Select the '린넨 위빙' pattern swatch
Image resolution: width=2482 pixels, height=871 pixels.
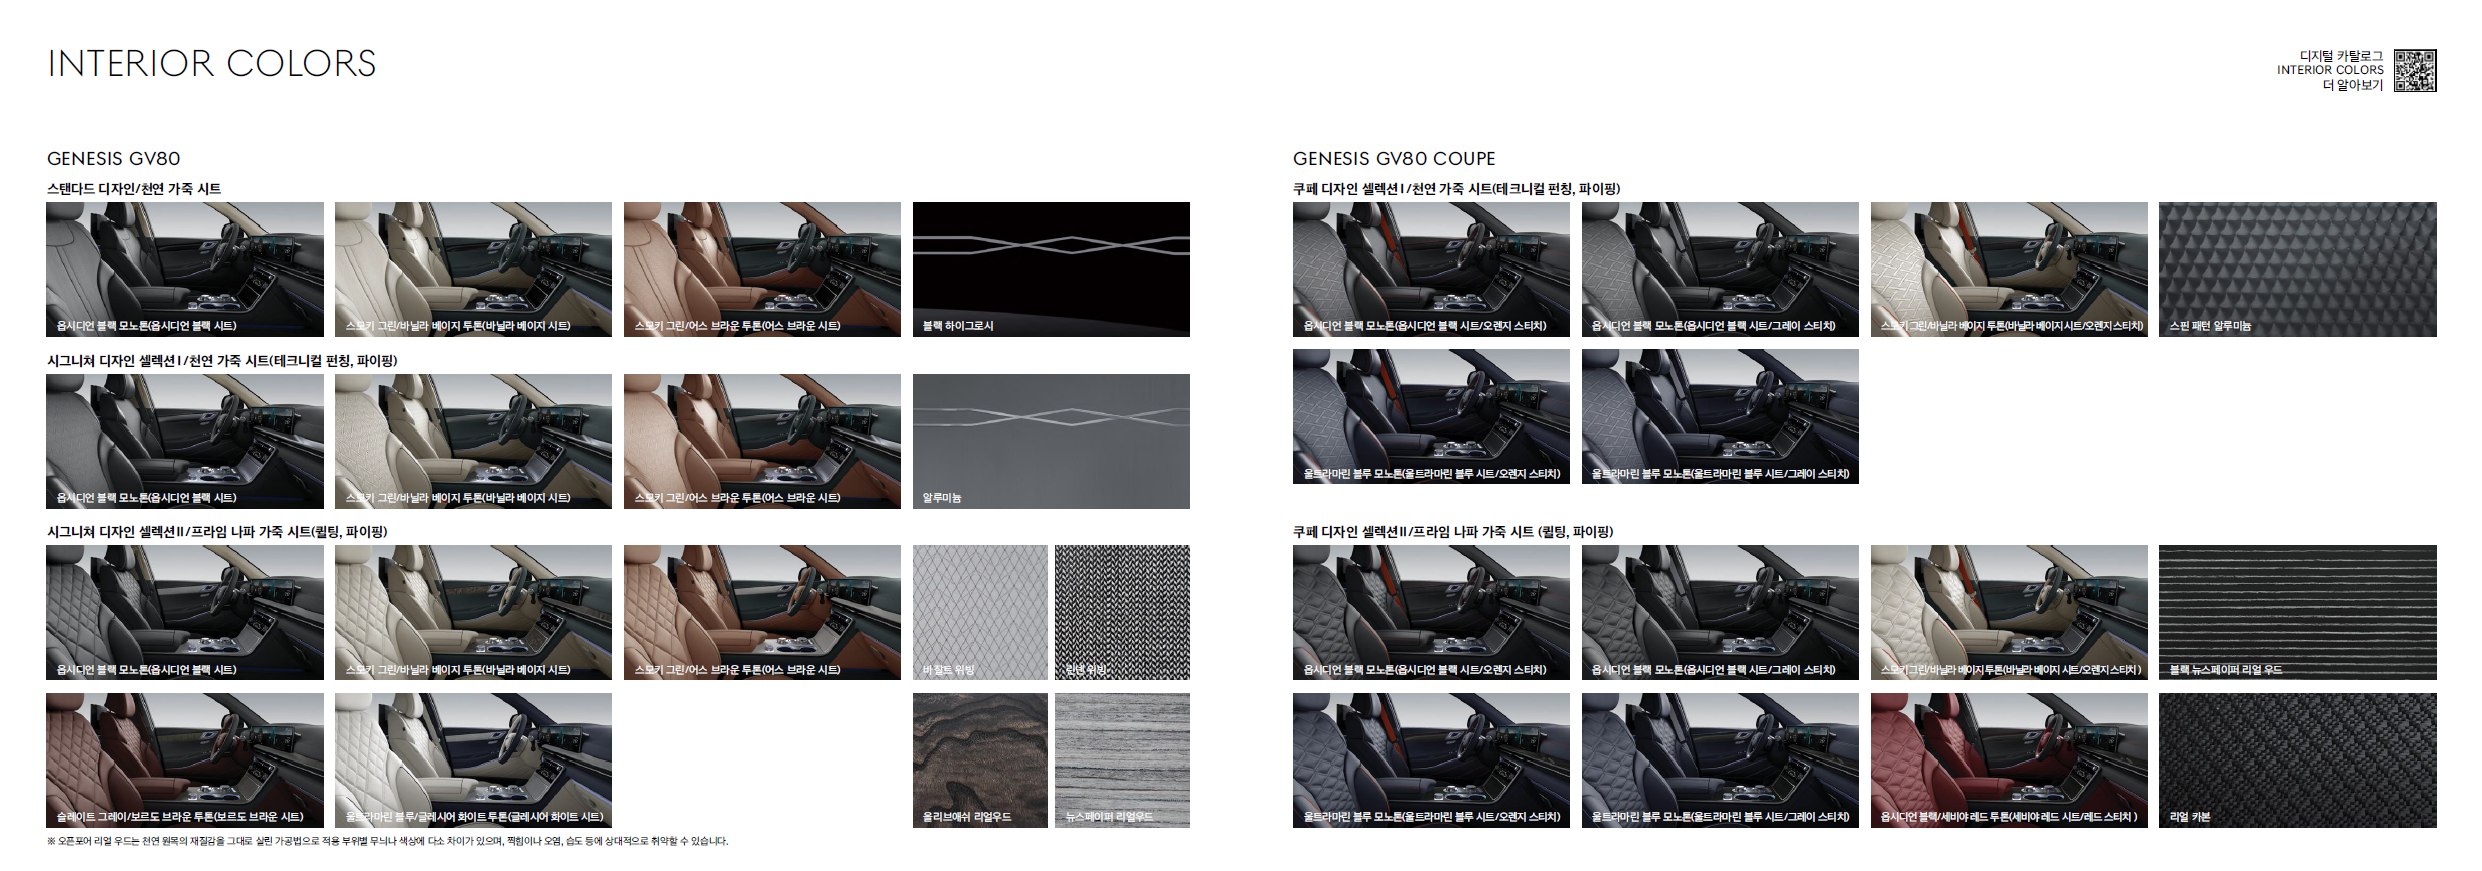pos(1122,612)
